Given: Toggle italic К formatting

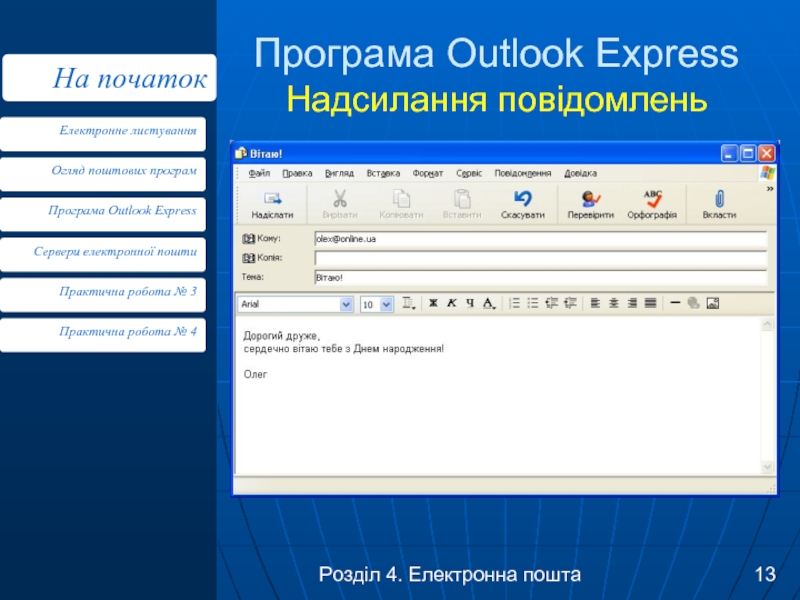Looking at the screenshot, I should pyautogui.click(x=452, y=304).
